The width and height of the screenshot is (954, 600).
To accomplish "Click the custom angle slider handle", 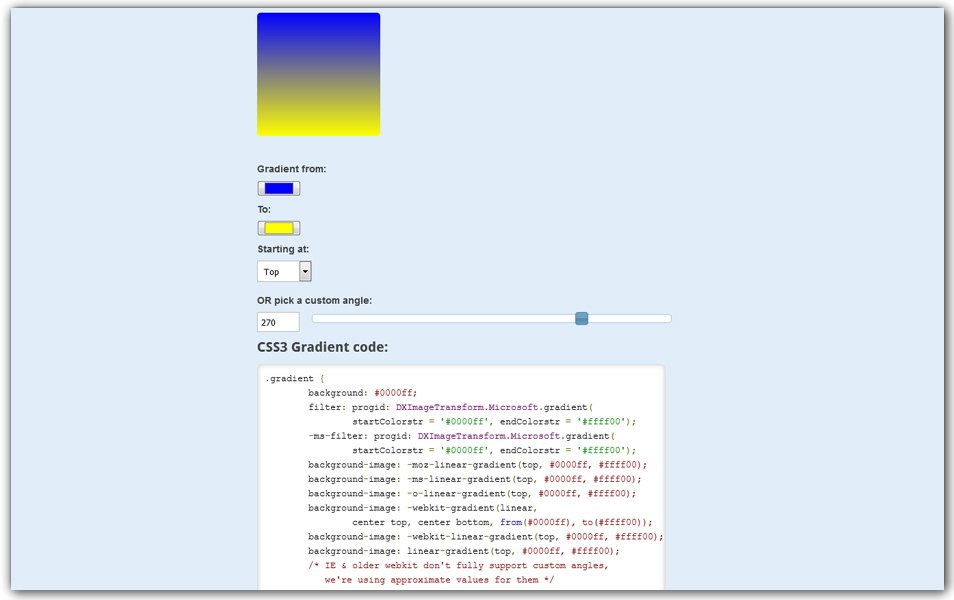I will (x=581, y=318).
